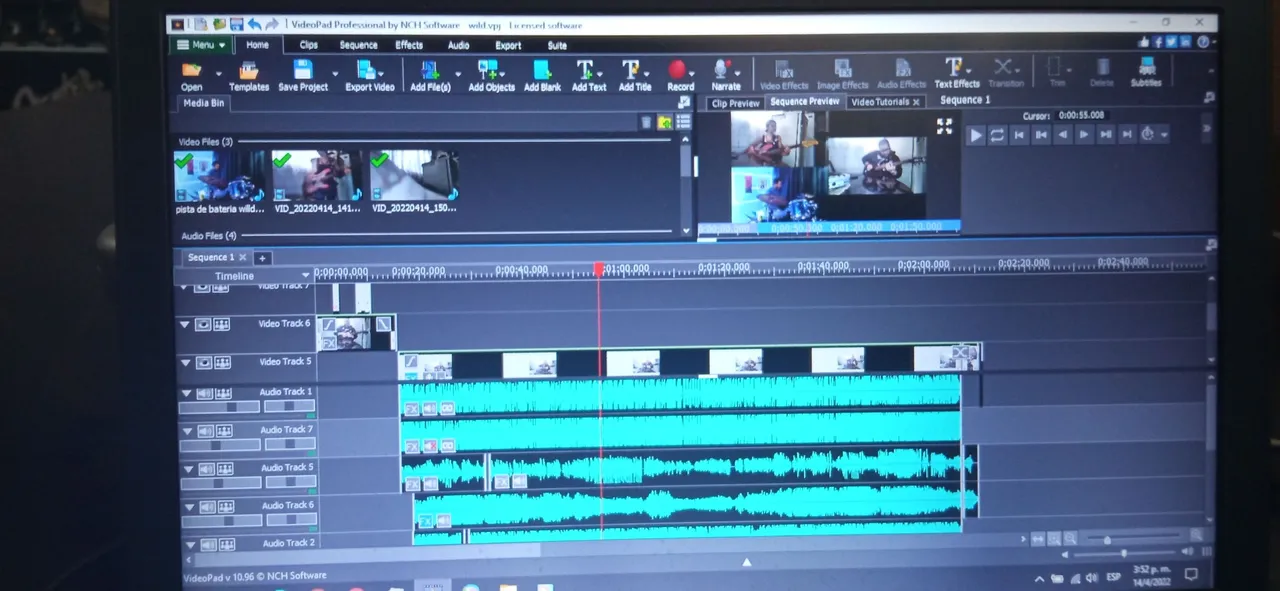Start recording with the Record icon
1280x591 pixels.
[x=680, y=75]
